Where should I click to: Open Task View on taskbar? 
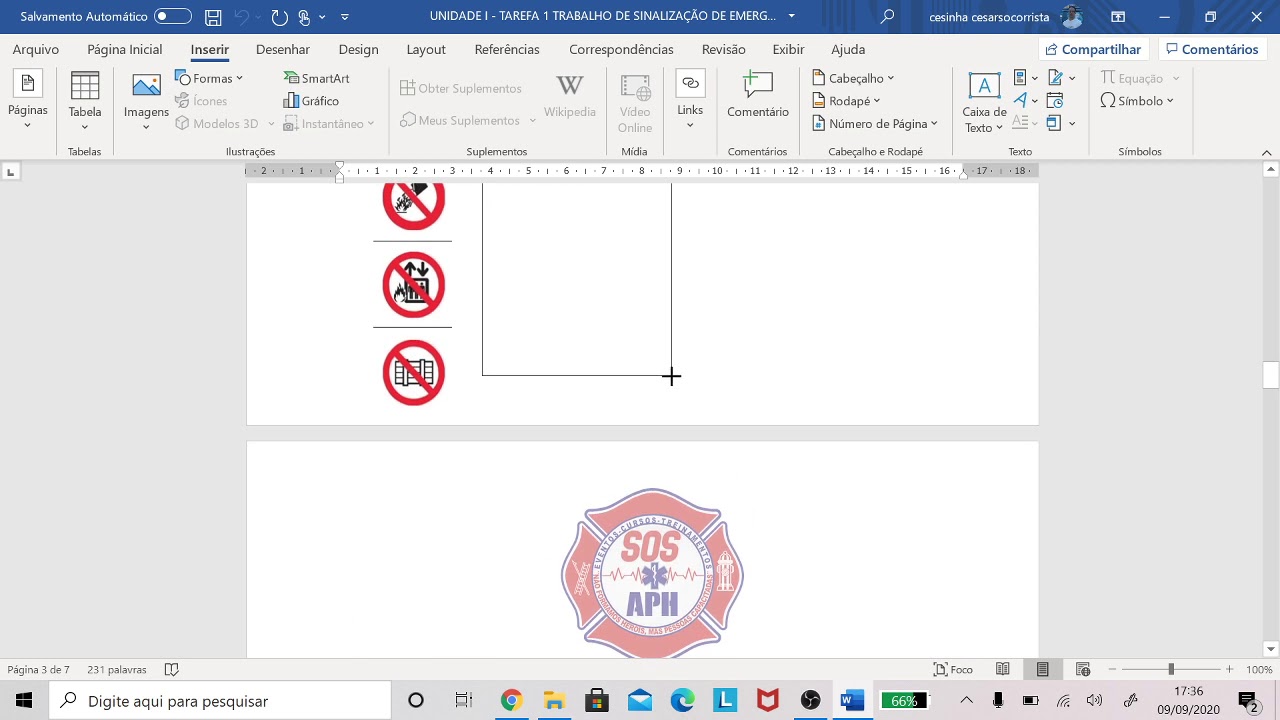463,701
